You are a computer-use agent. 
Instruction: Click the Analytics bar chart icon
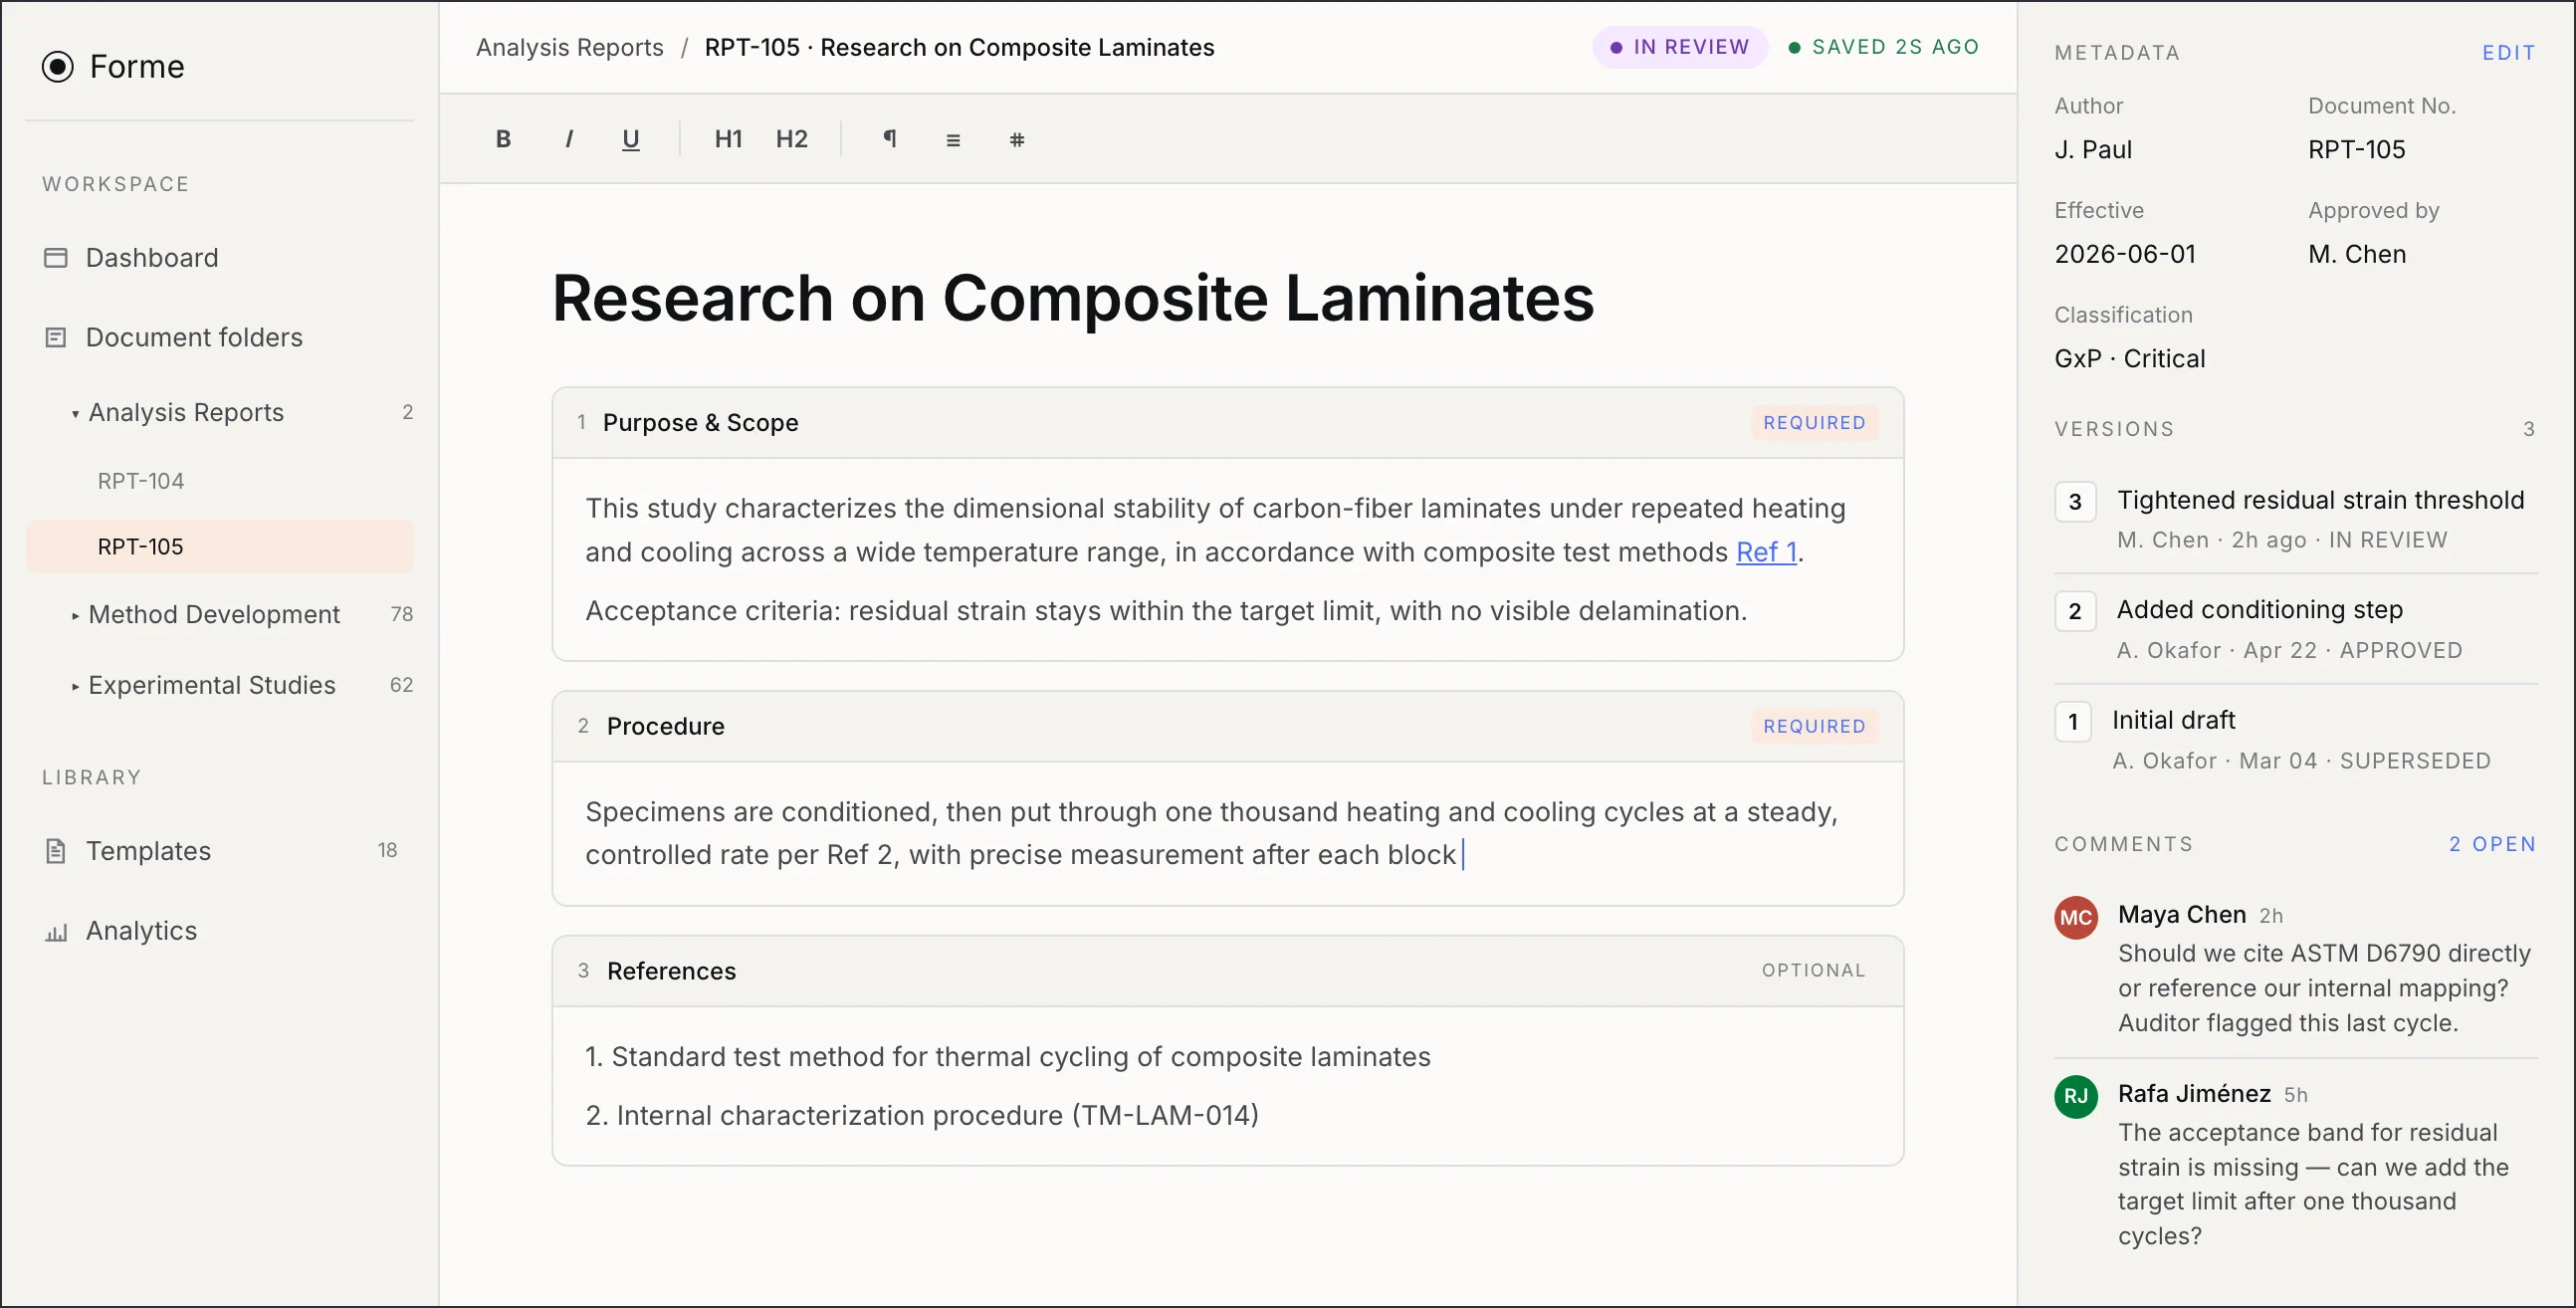[x=56, y=933]
